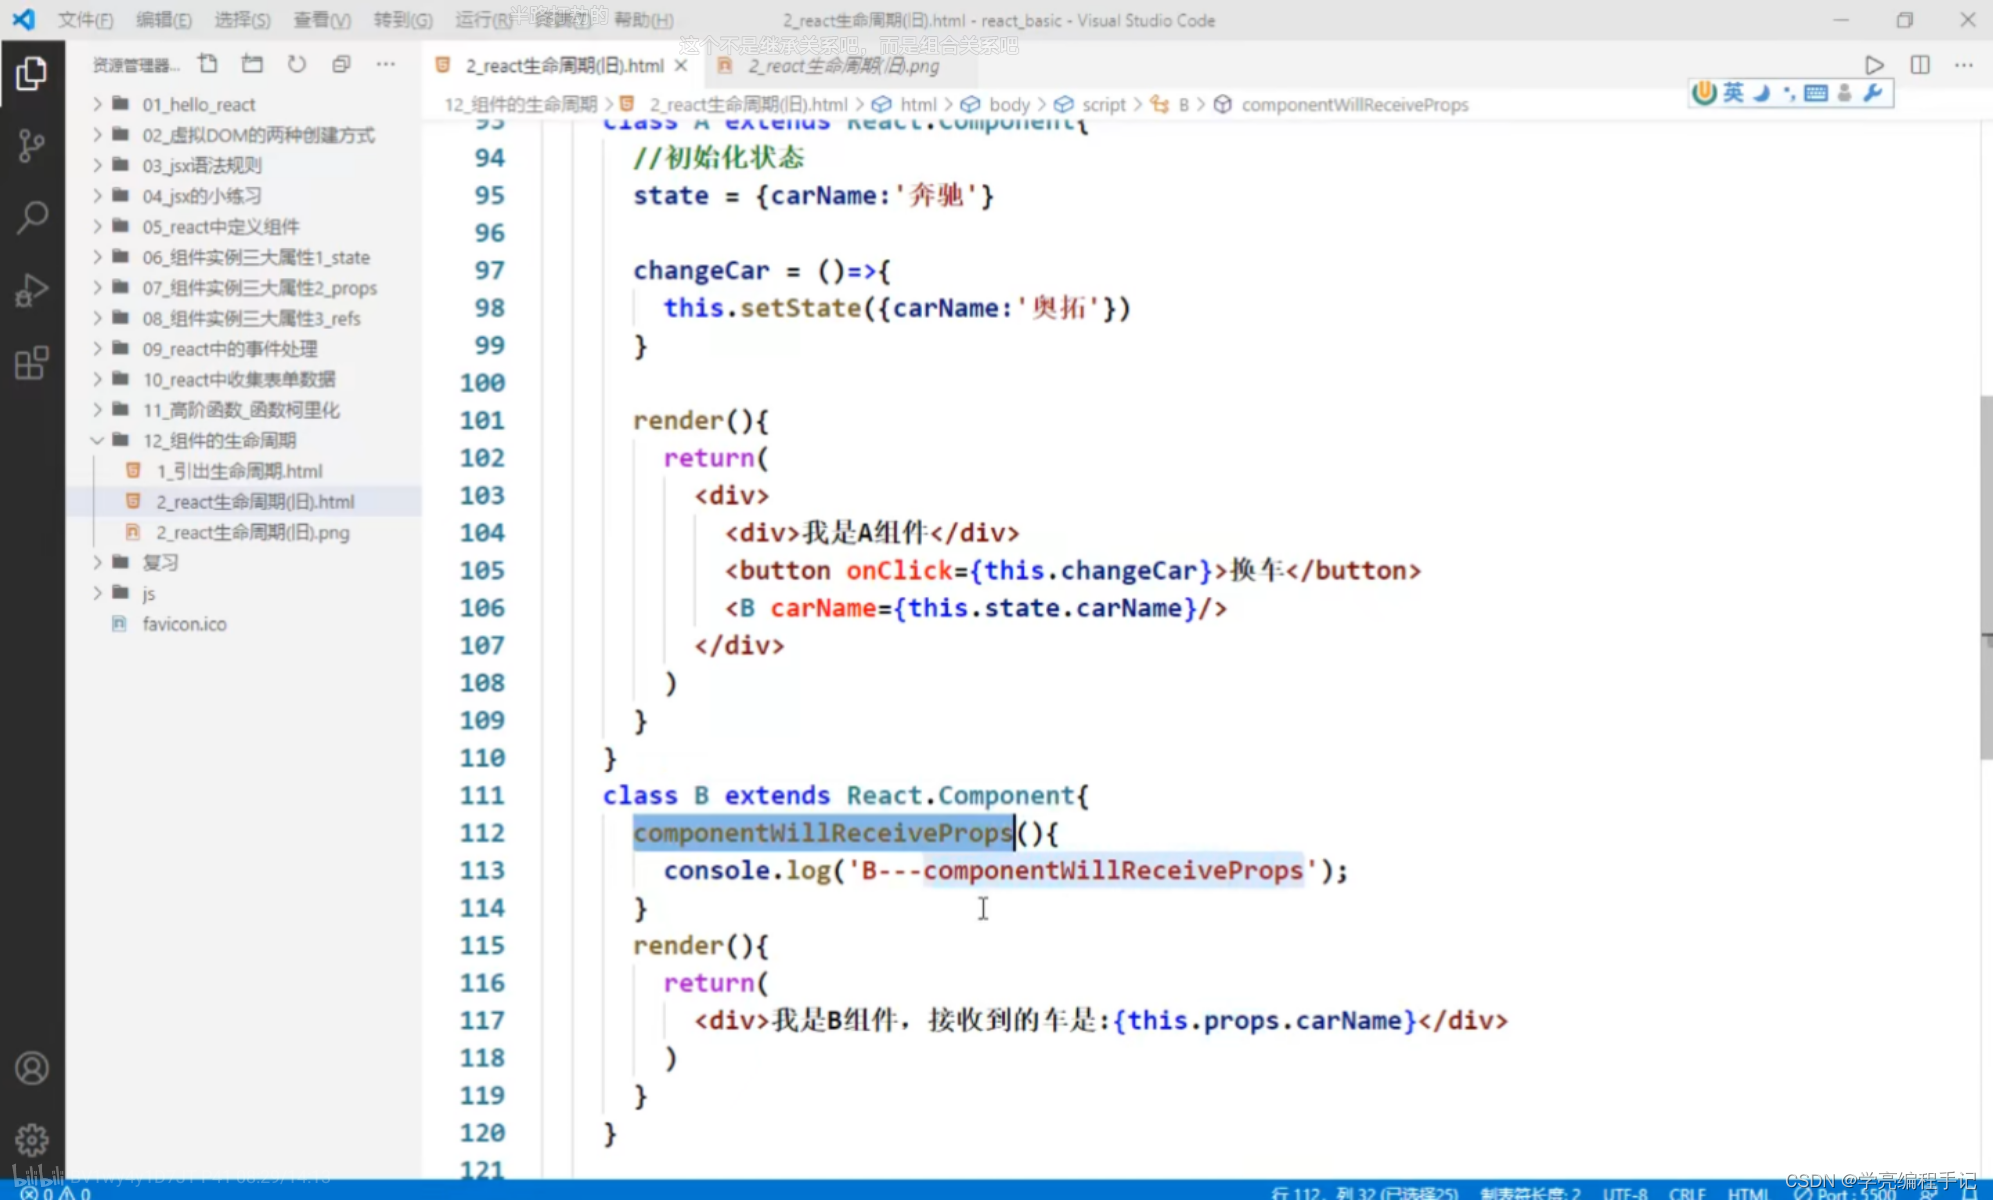
Task: Open the 转到(G) menu
Action: [x=403, y=20]
